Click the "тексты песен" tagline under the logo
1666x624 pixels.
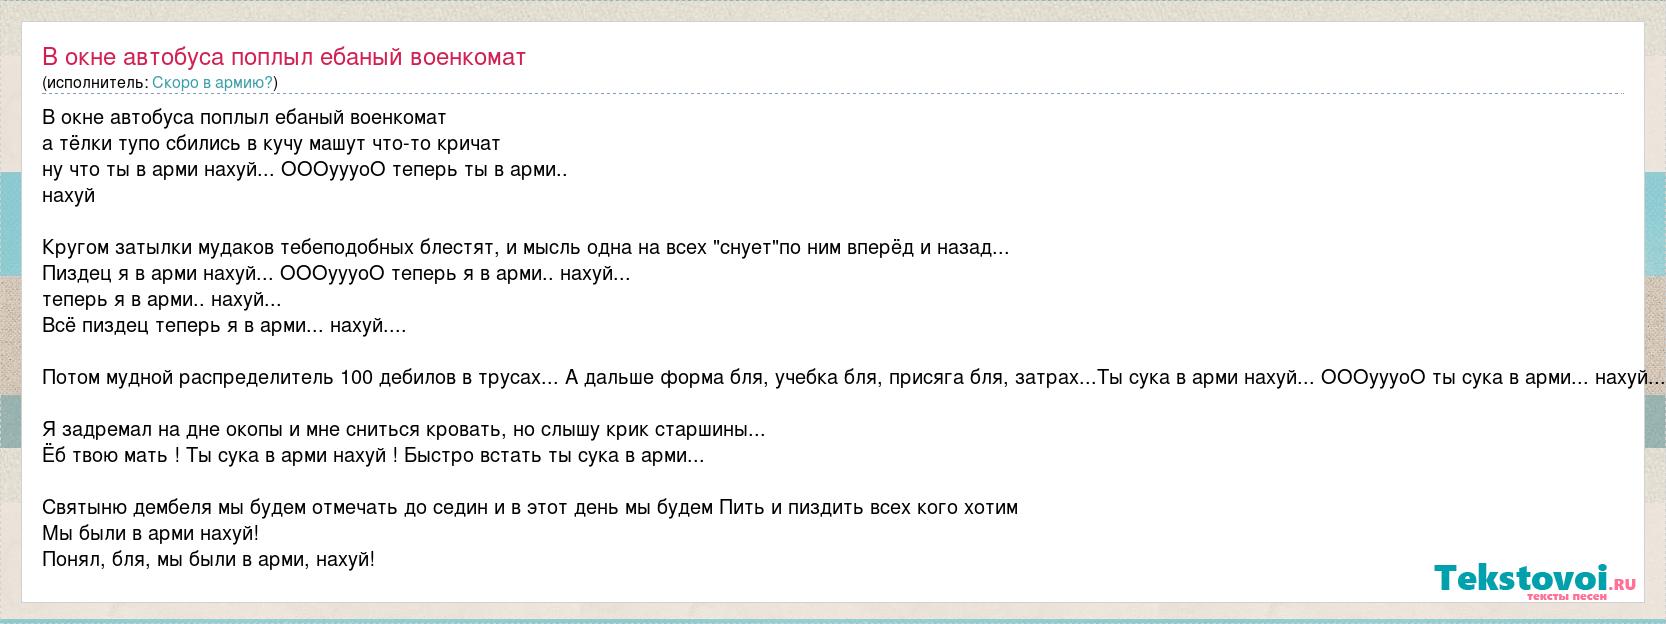point(1566,597)
